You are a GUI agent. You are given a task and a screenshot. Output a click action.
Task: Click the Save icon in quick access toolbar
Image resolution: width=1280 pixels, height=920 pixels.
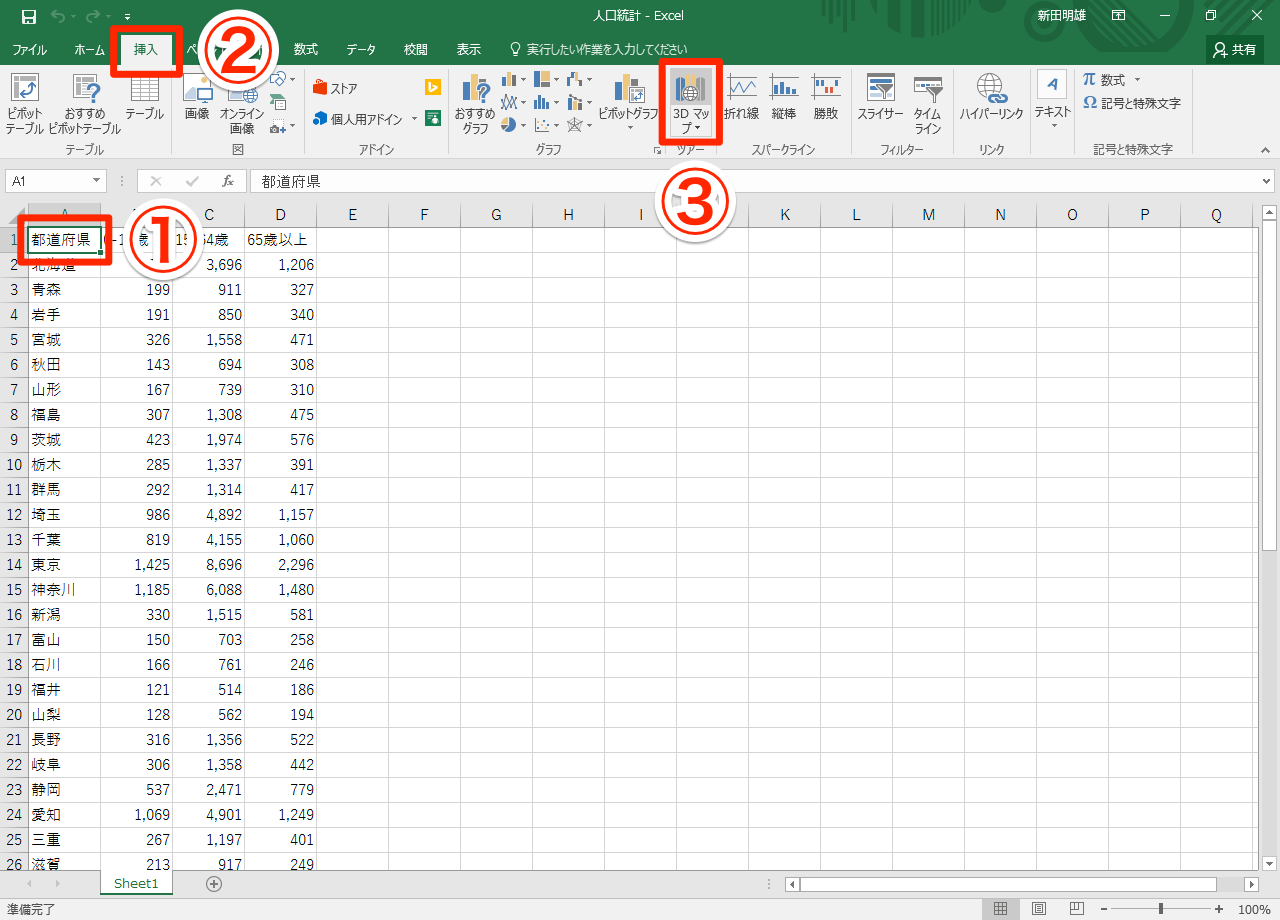28,17
